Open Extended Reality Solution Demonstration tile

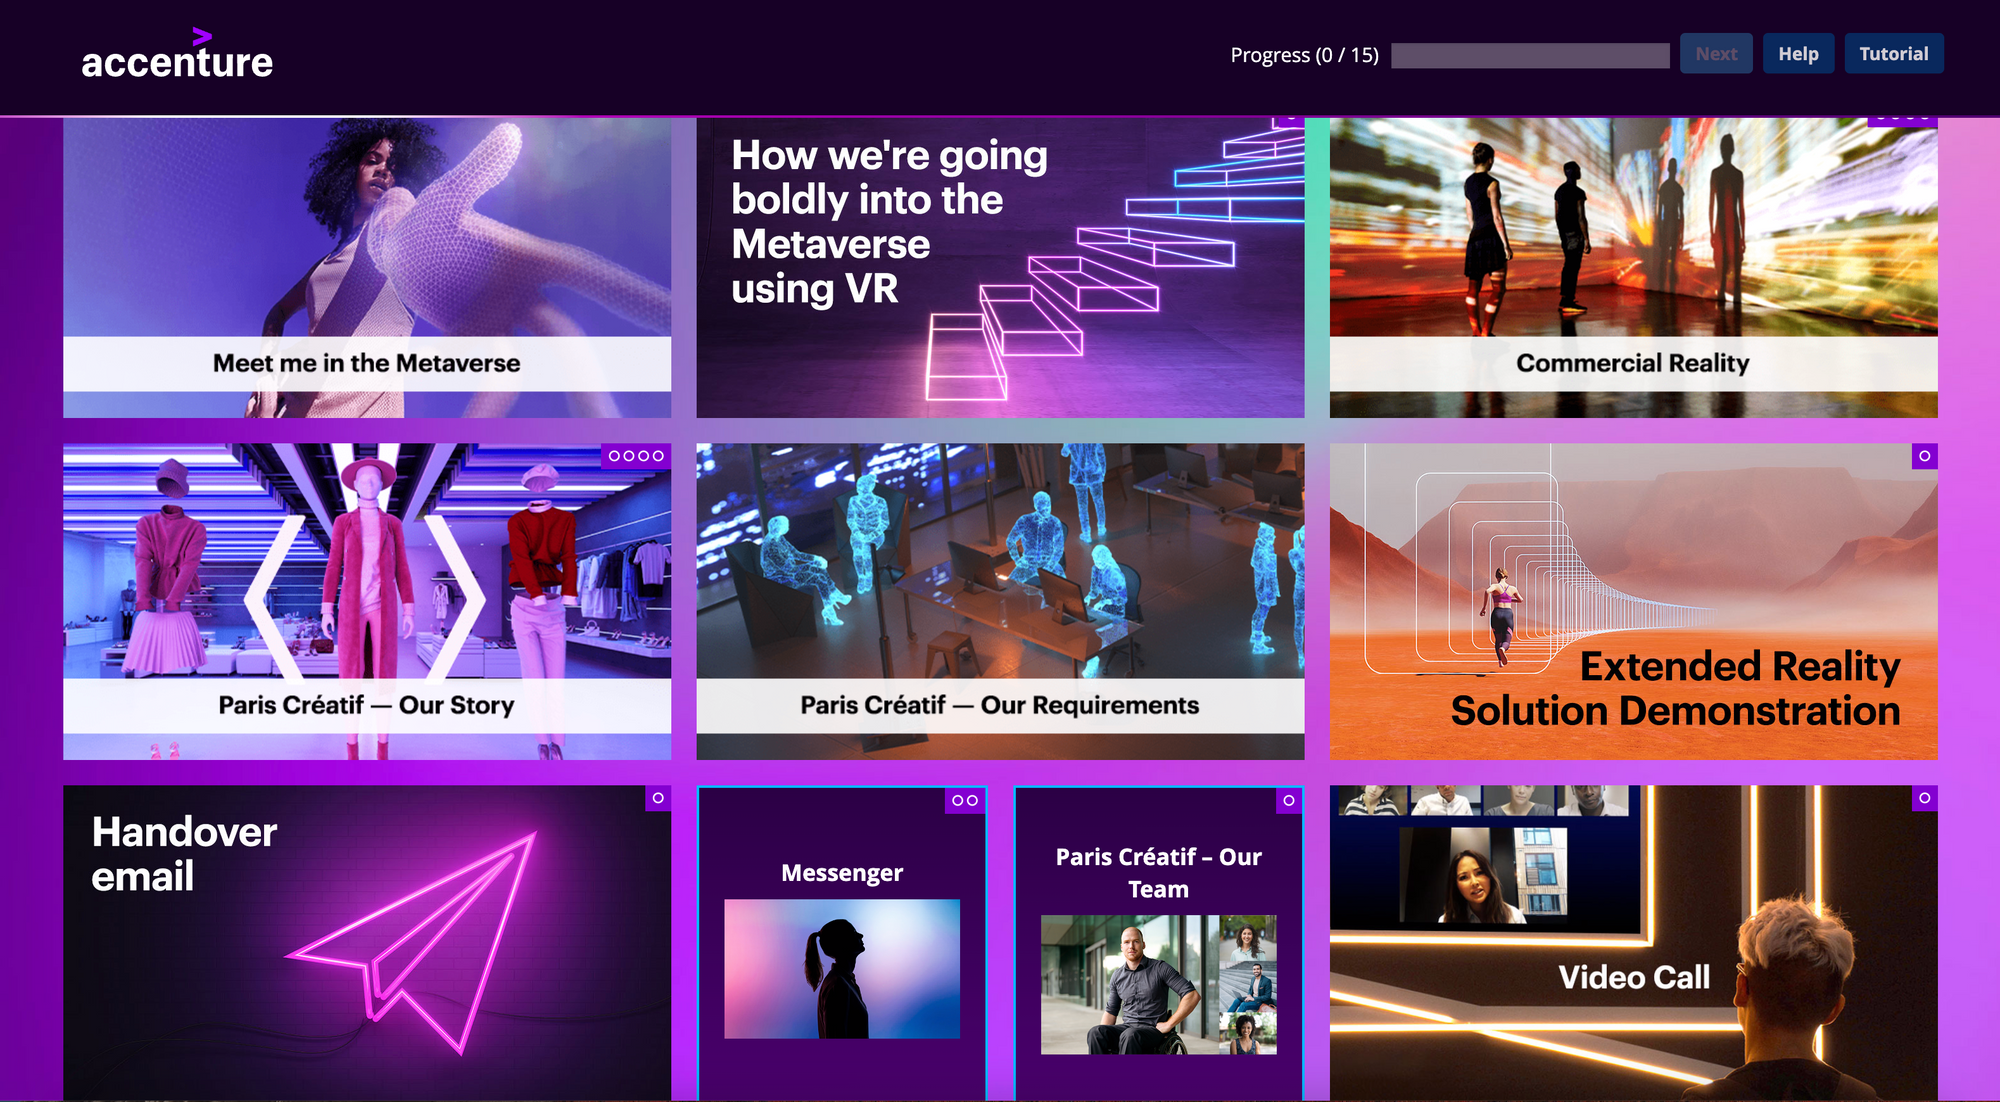click(x=1633, y=601)
